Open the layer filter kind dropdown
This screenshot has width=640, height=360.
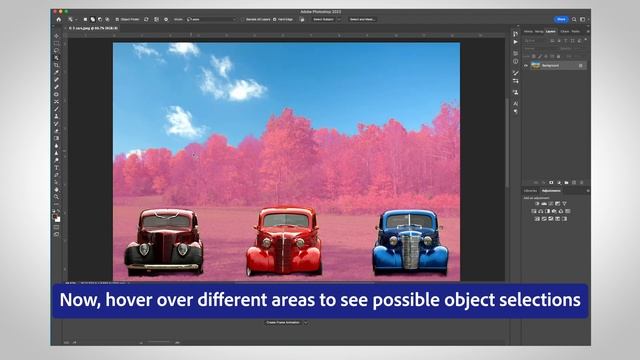point(535,41)
